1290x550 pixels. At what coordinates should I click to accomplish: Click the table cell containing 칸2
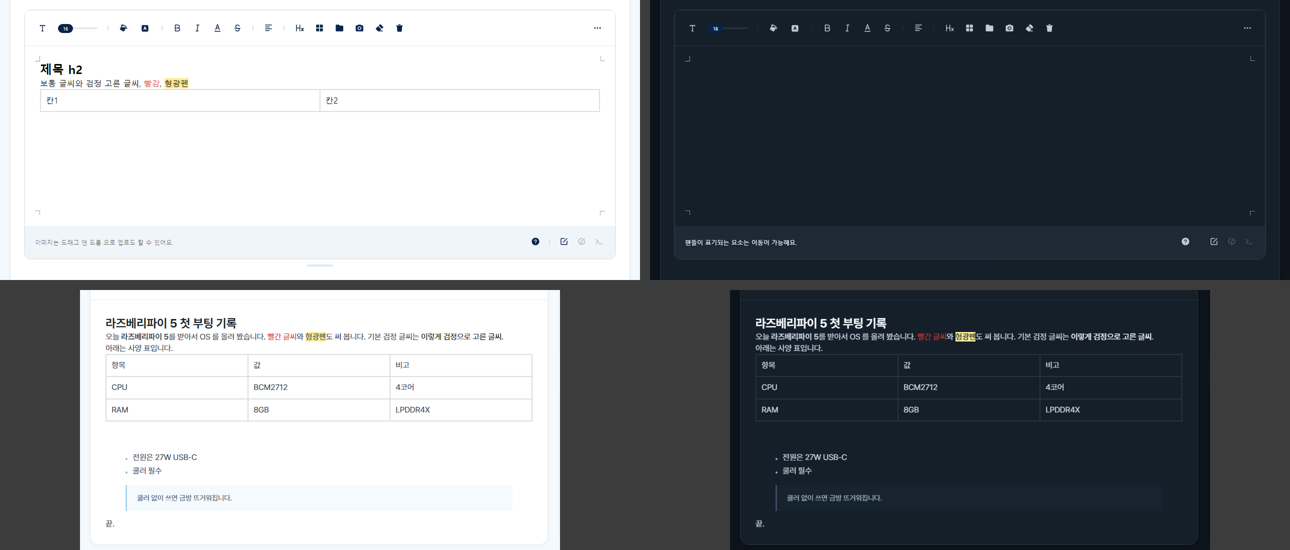click(460, 100)
